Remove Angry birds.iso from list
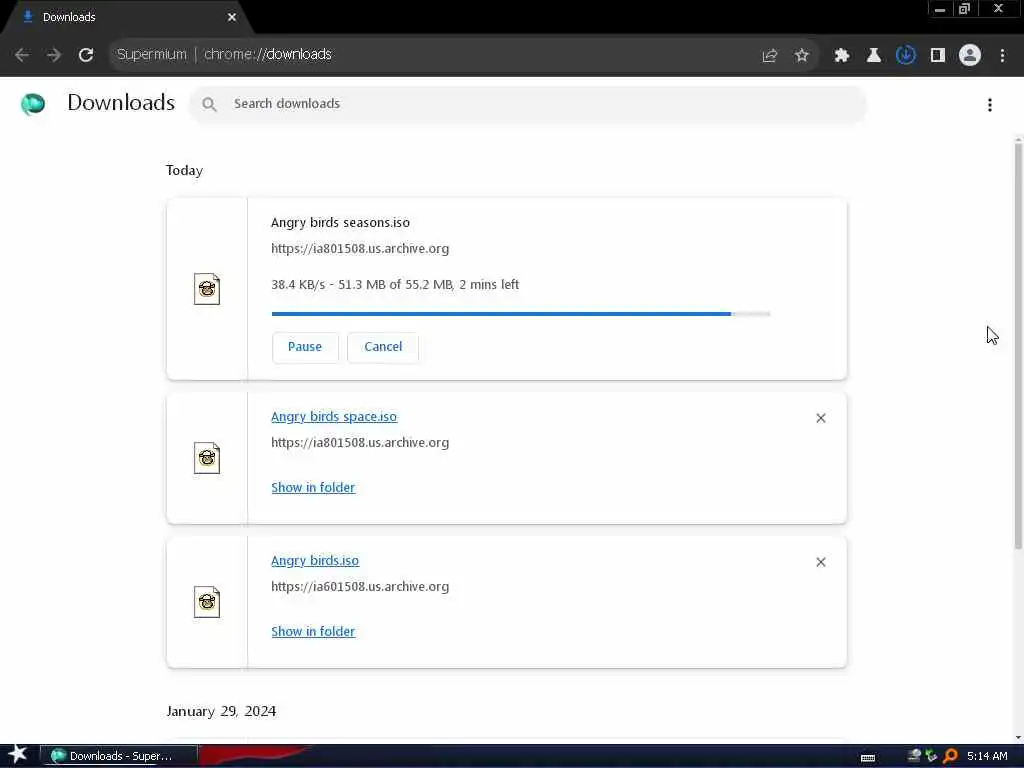The height and width of the screenshot is (768, 1024). coord(821,562)
